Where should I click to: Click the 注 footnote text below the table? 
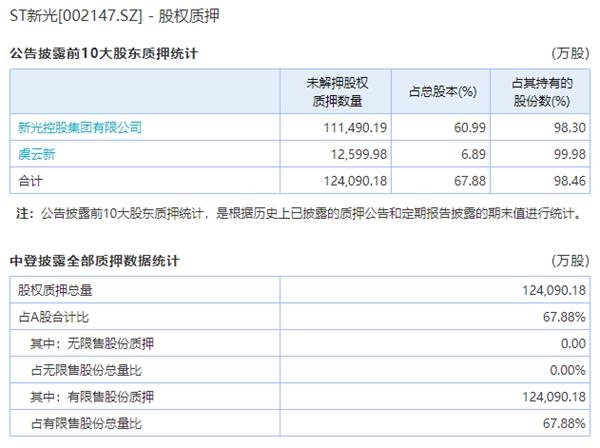[x=300, y=213]
